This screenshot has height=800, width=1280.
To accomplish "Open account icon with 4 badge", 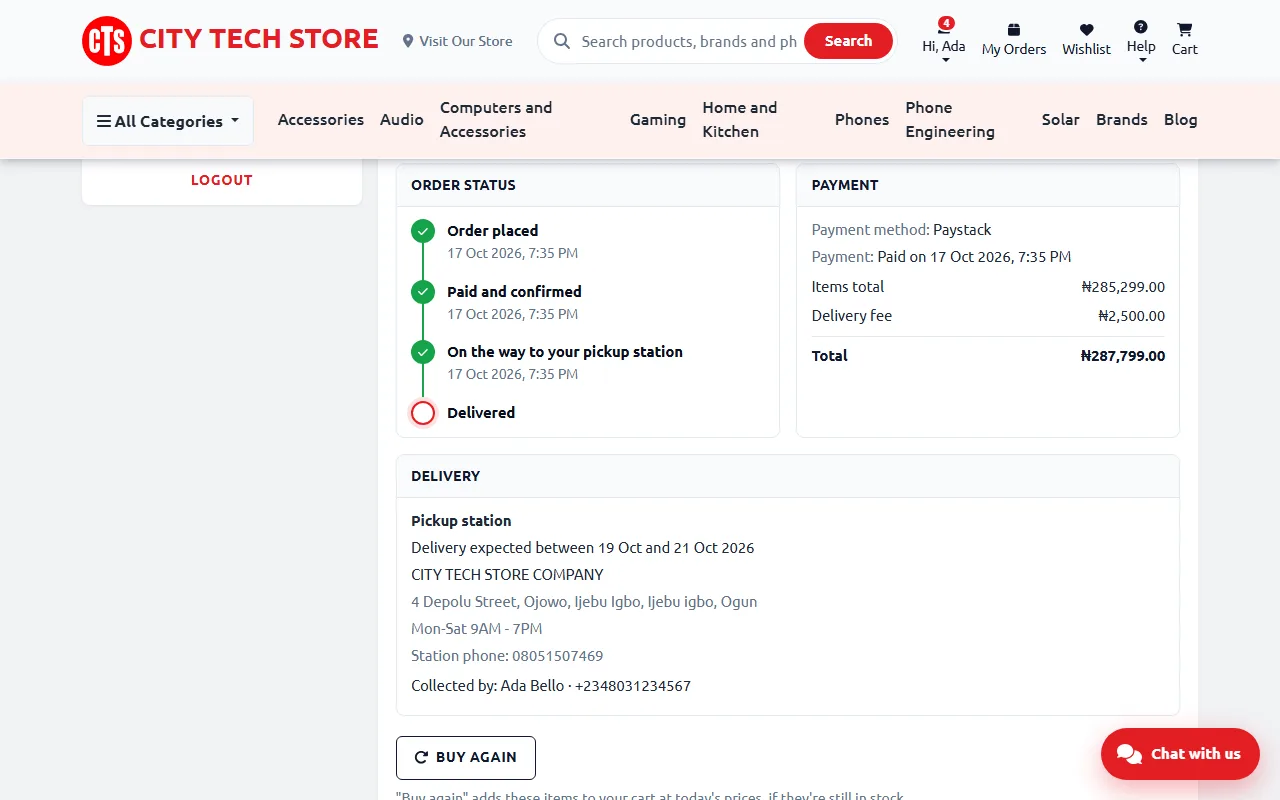I will click(x=944, y=26).
